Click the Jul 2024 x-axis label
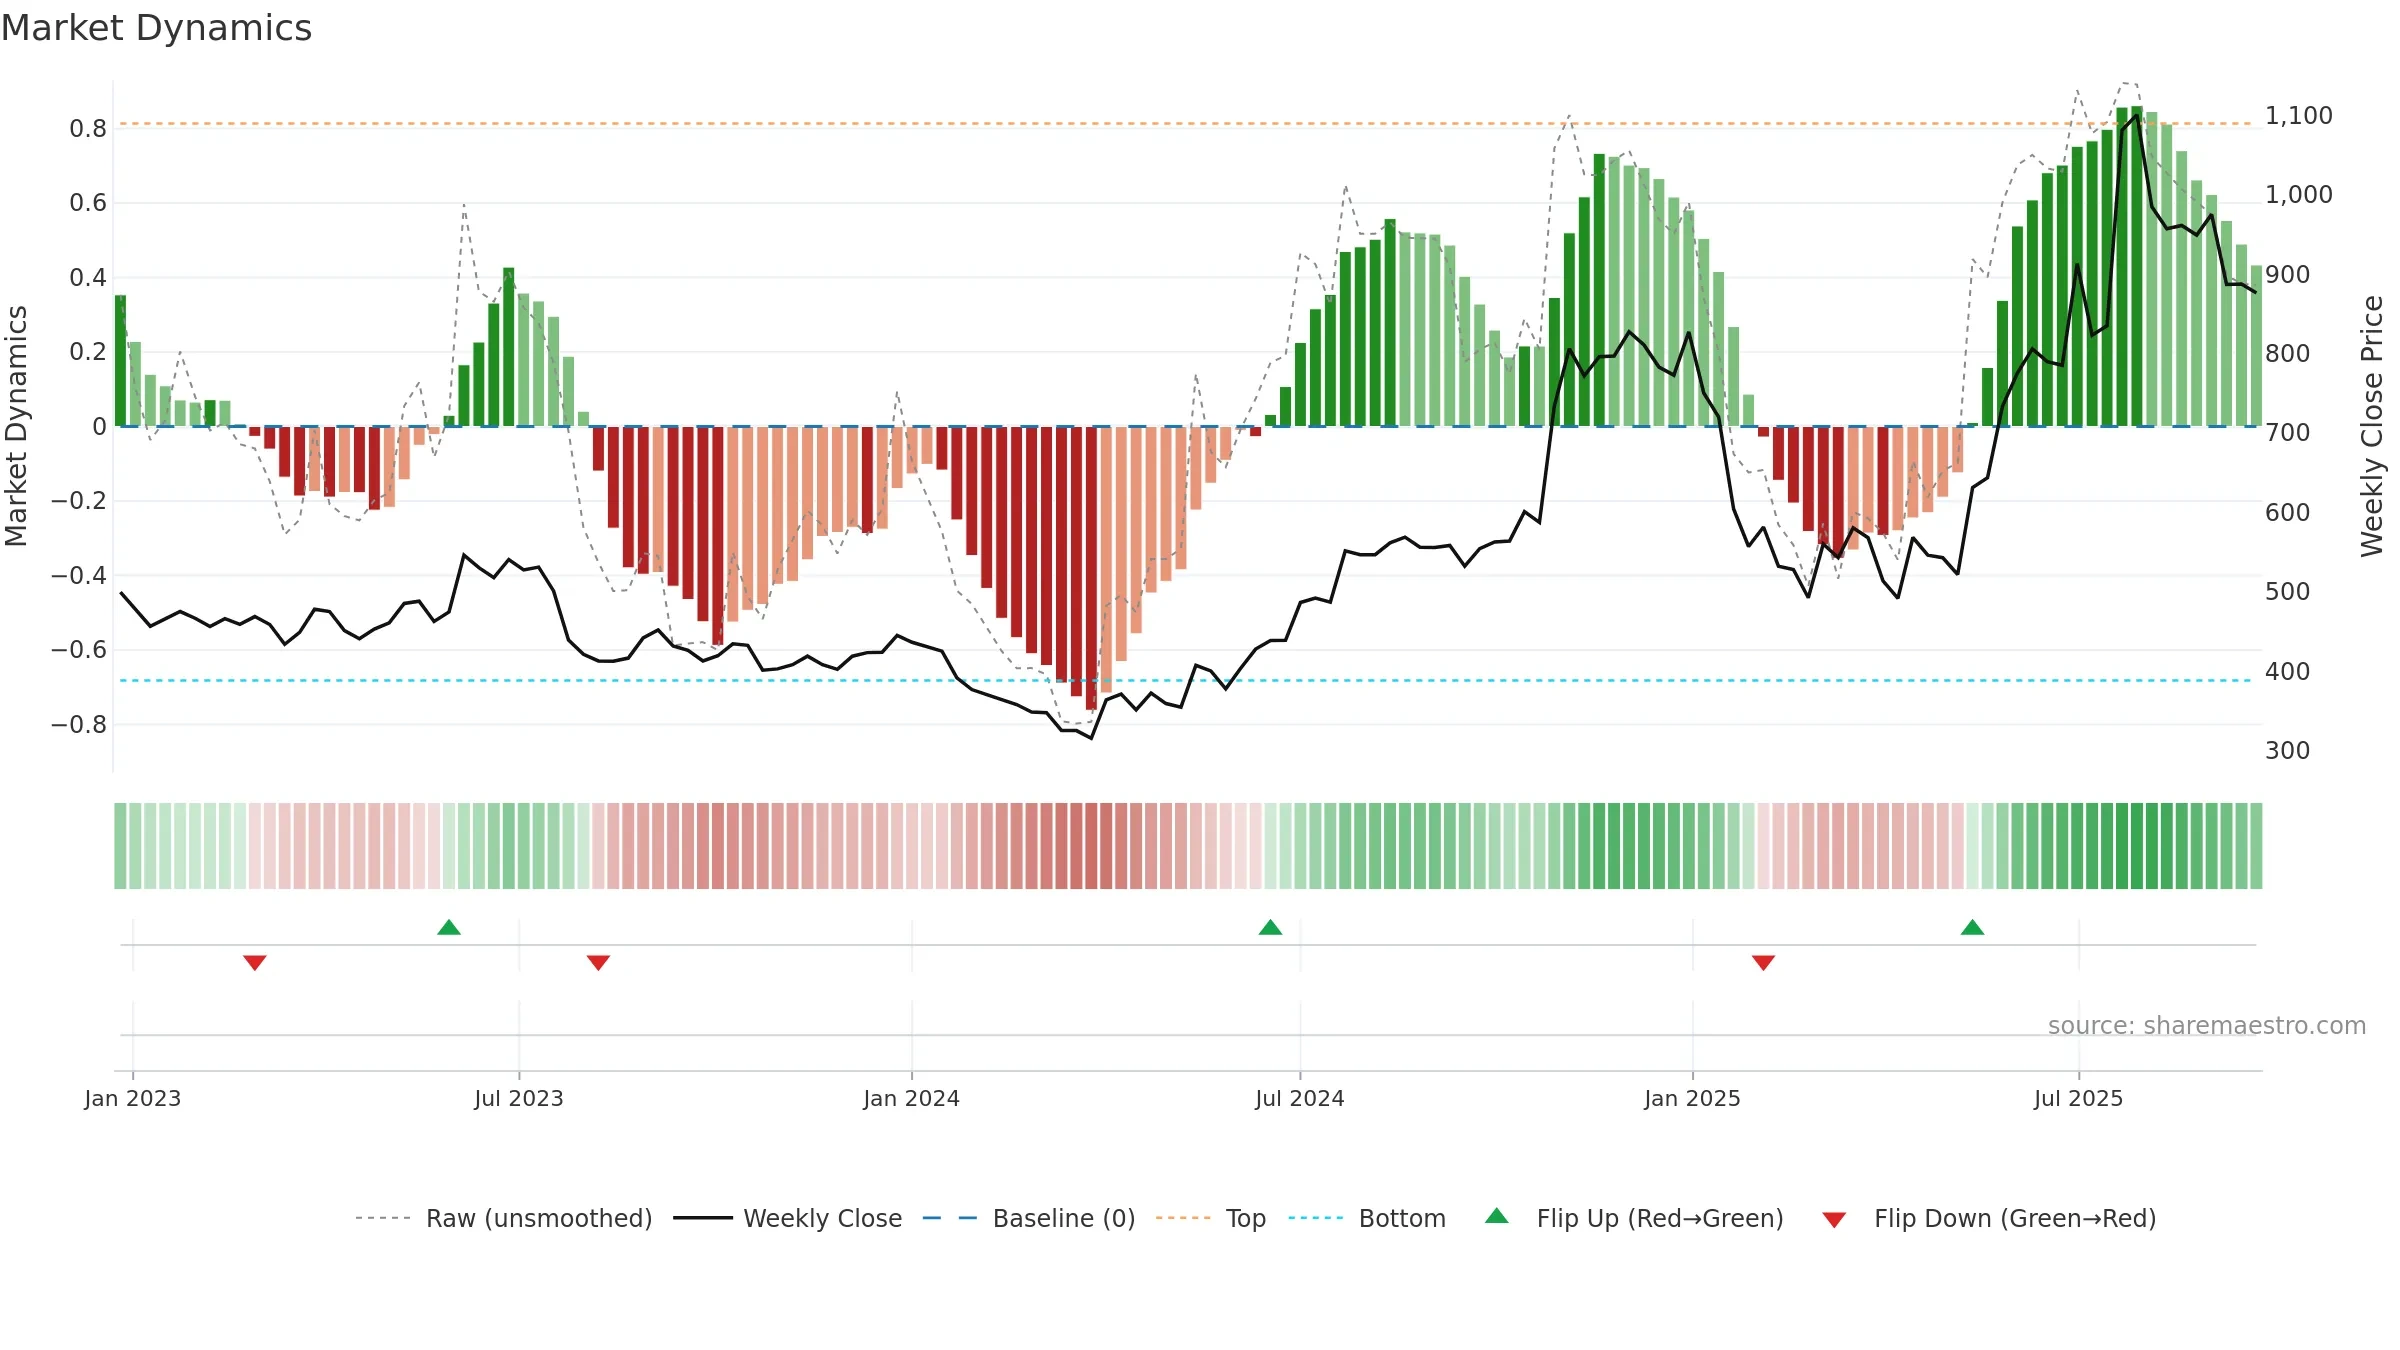Screen dimensions: 2400x1350 point(1300,1098)
